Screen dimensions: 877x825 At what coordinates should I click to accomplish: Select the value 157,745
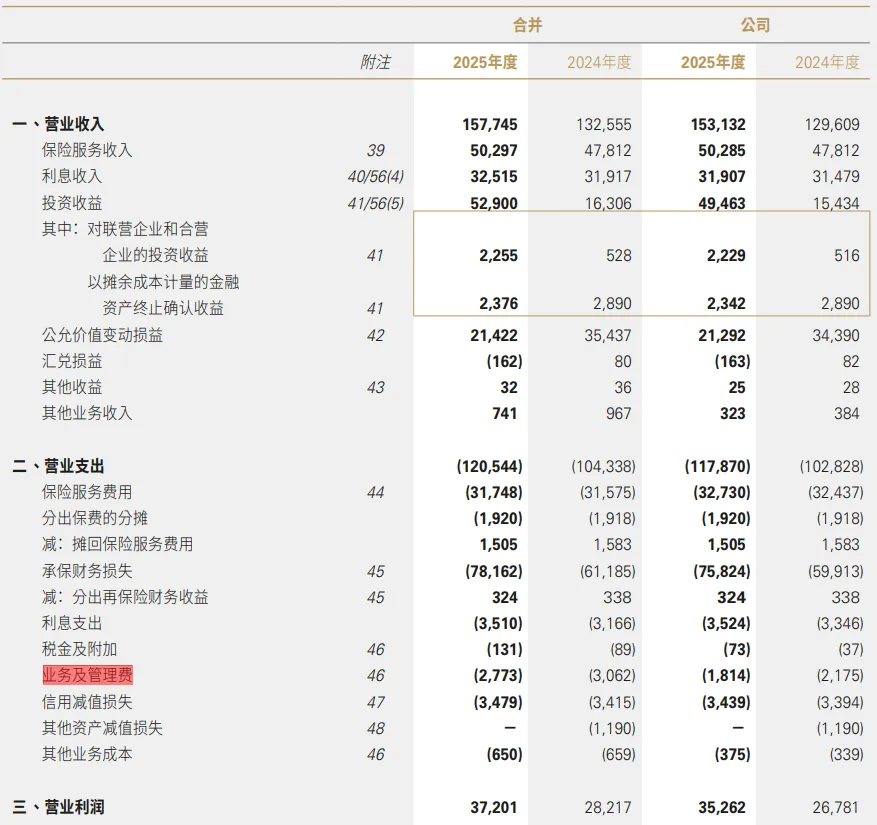pos(490,124)
